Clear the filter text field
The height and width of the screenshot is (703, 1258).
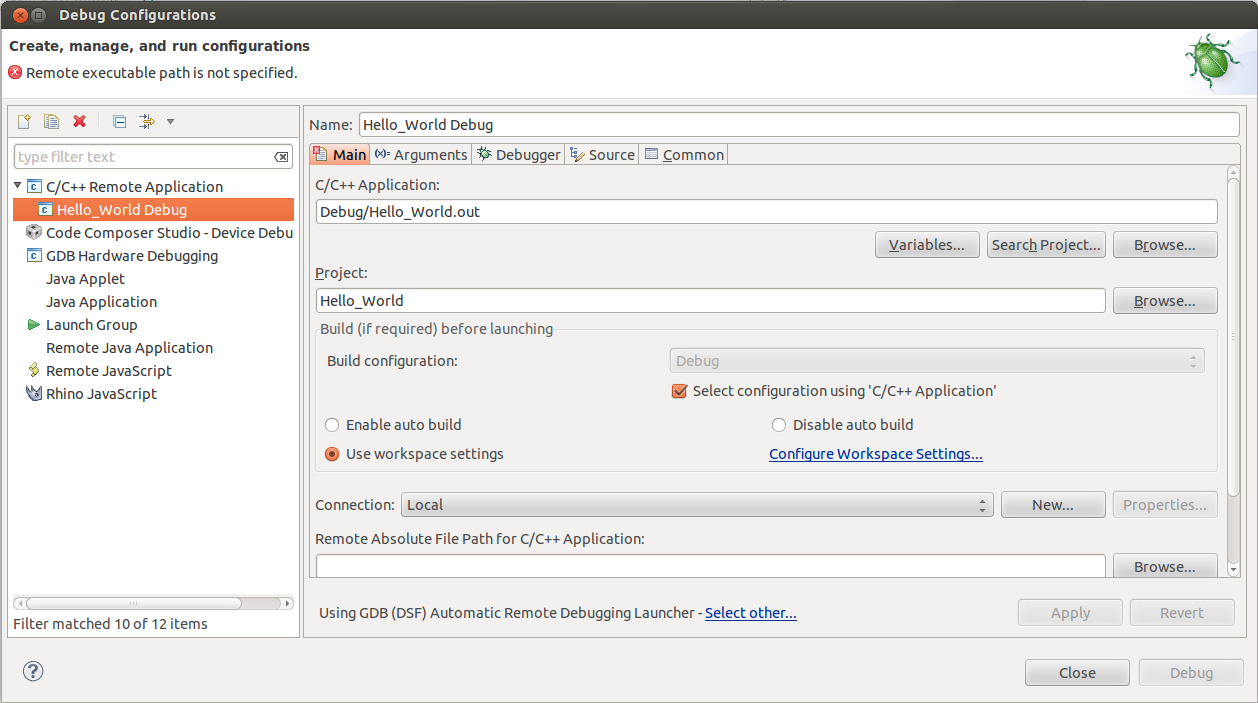pyautogui.click(x=283, y=156)
